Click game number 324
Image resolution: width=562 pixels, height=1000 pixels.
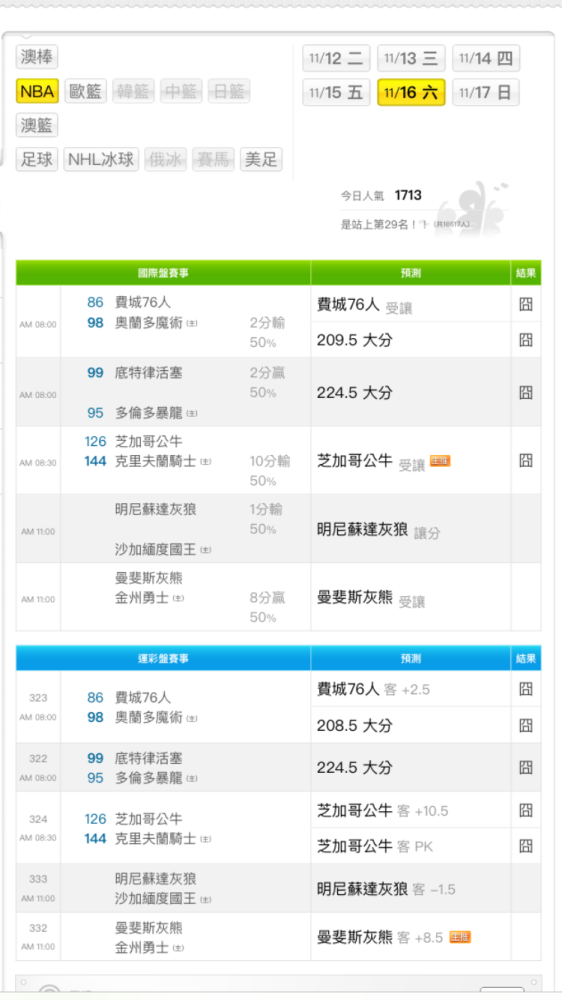pyautogui.click(x=38, y=819)
